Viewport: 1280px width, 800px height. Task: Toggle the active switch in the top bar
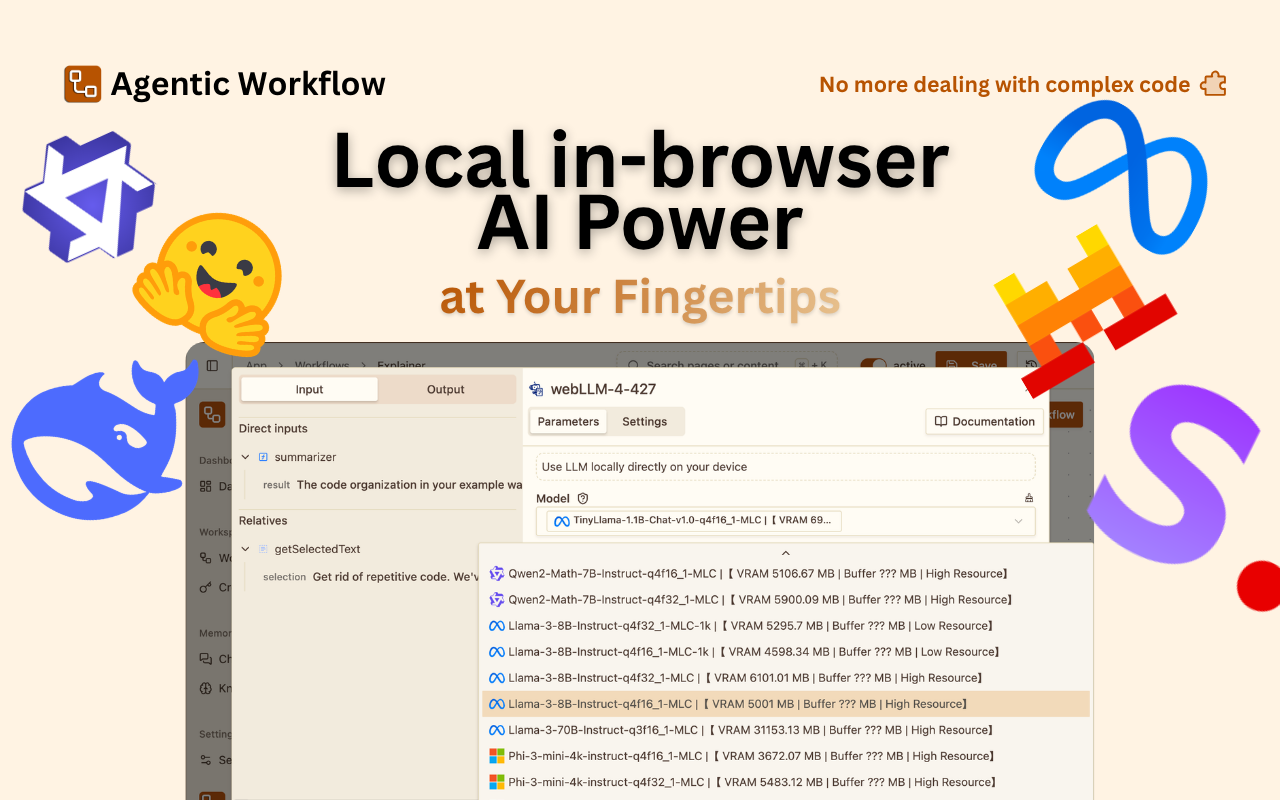(x=875, y=365)
